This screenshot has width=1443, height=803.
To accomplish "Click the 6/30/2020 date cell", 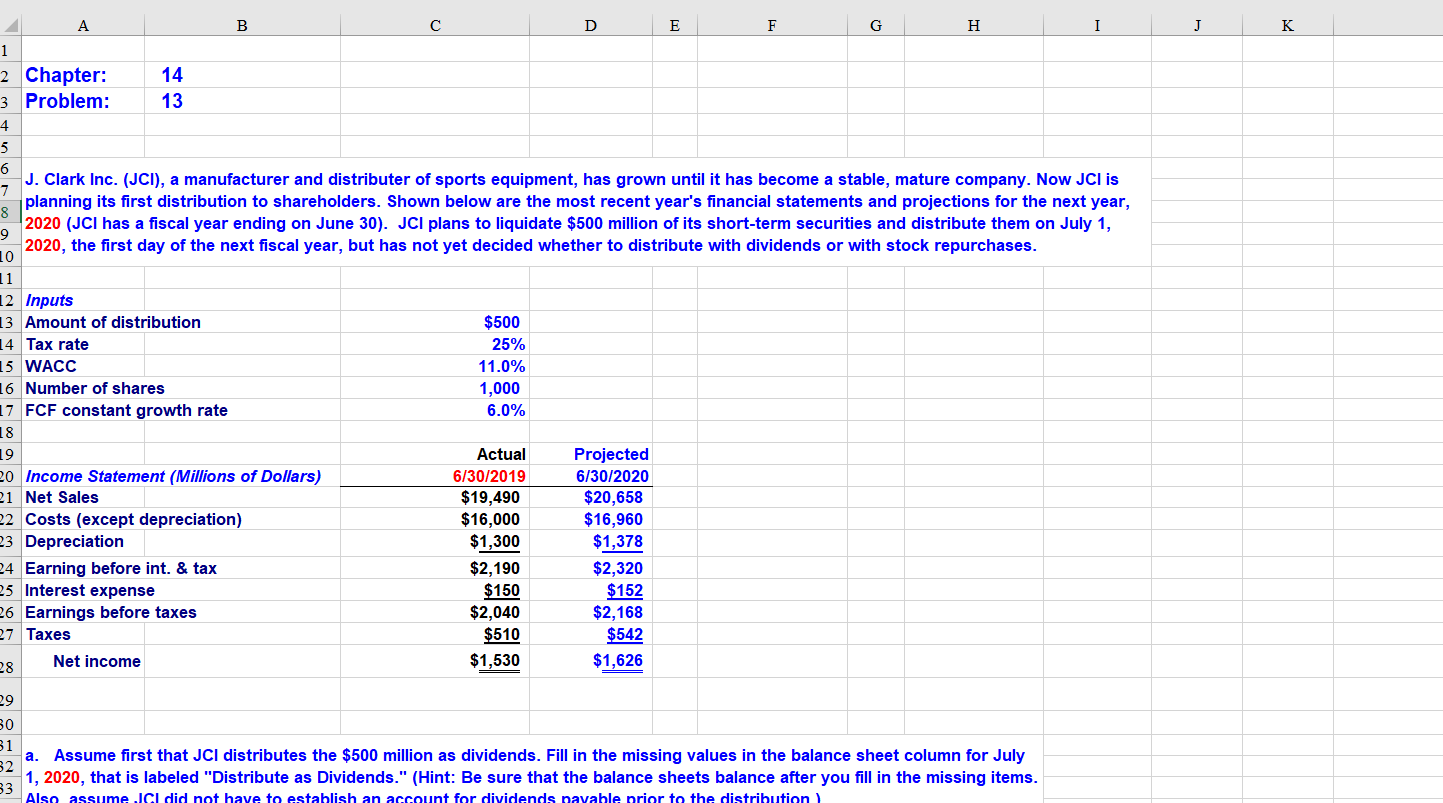I will (x=612, y=476).
